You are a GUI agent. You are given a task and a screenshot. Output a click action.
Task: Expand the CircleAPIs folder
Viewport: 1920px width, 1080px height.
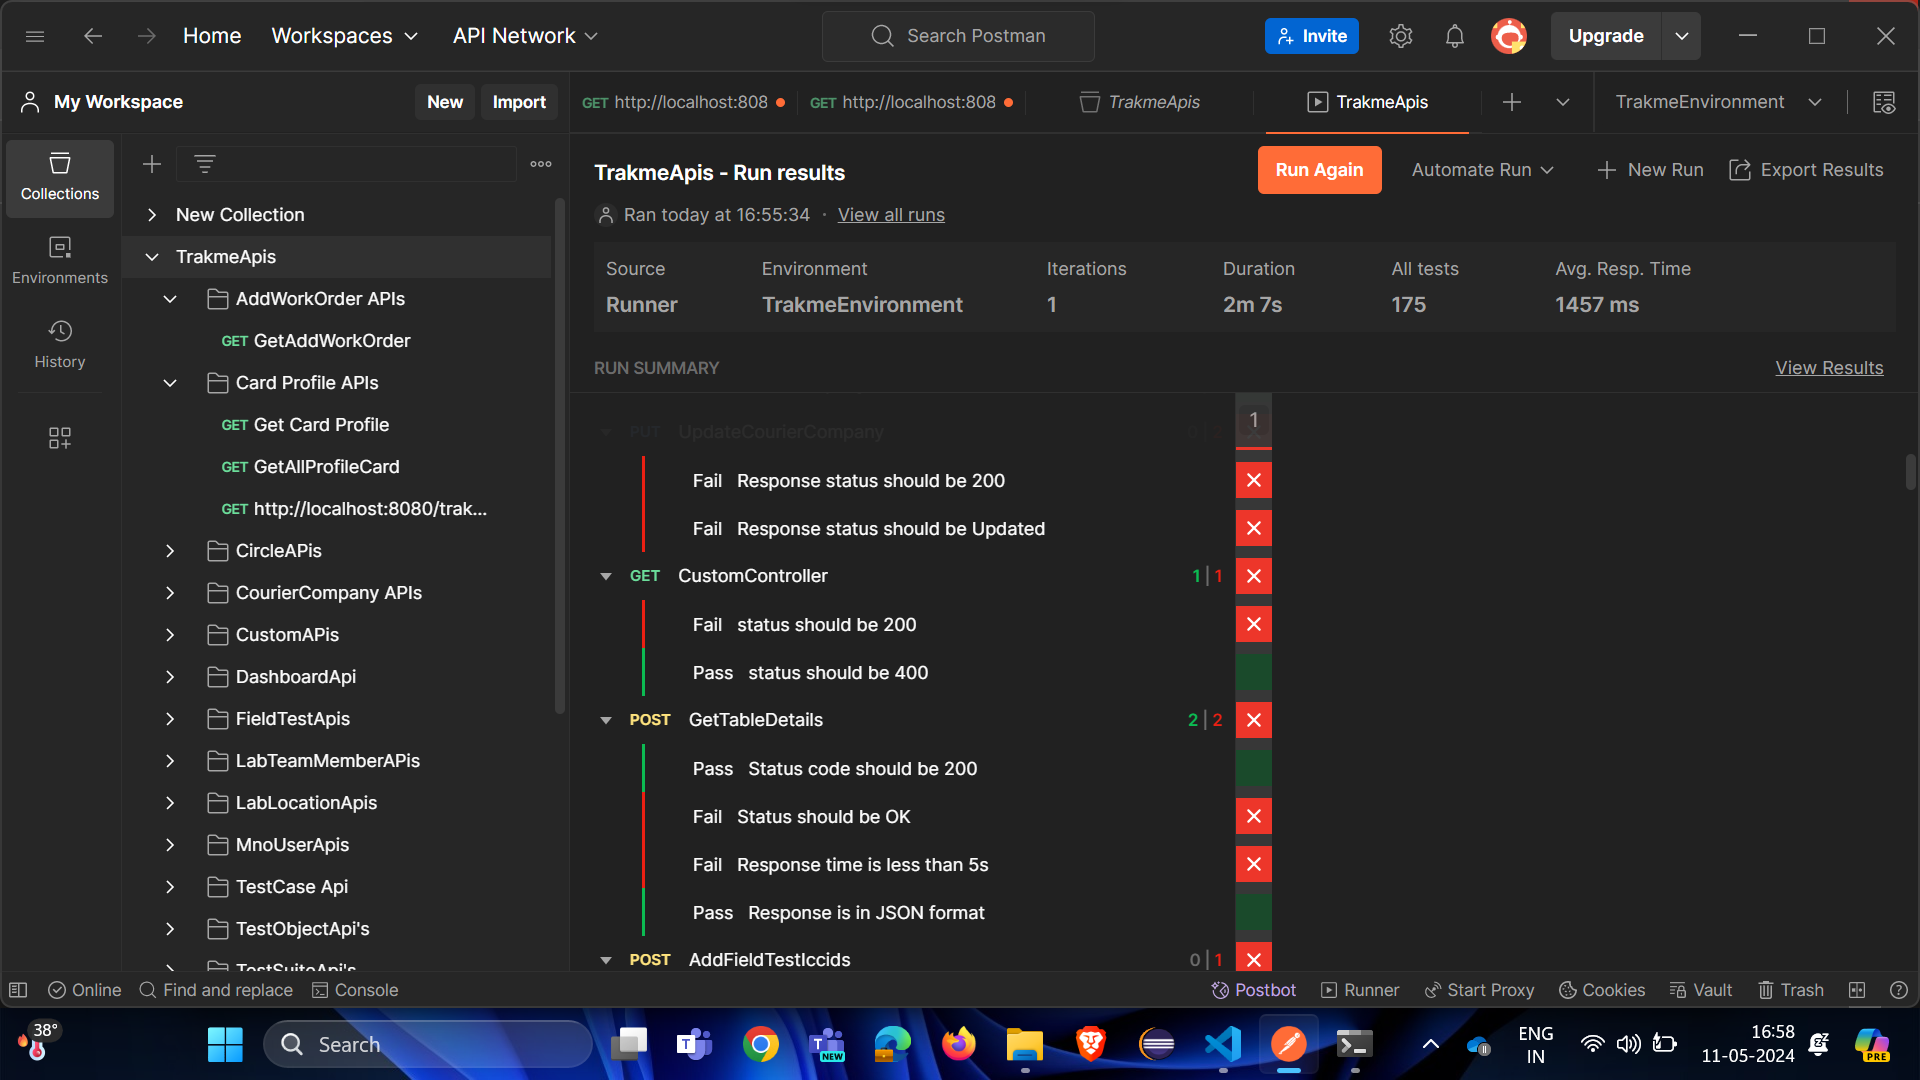tap(170, 551)
